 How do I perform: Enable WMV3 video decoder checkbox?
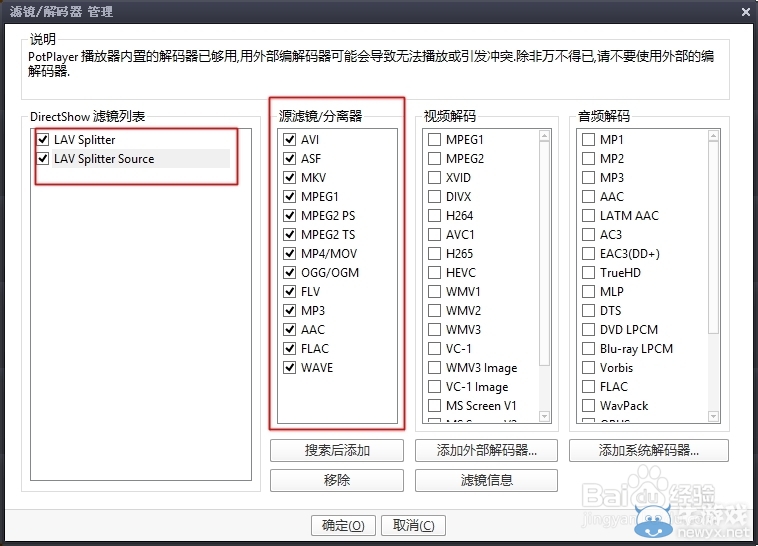click(435, 330)
